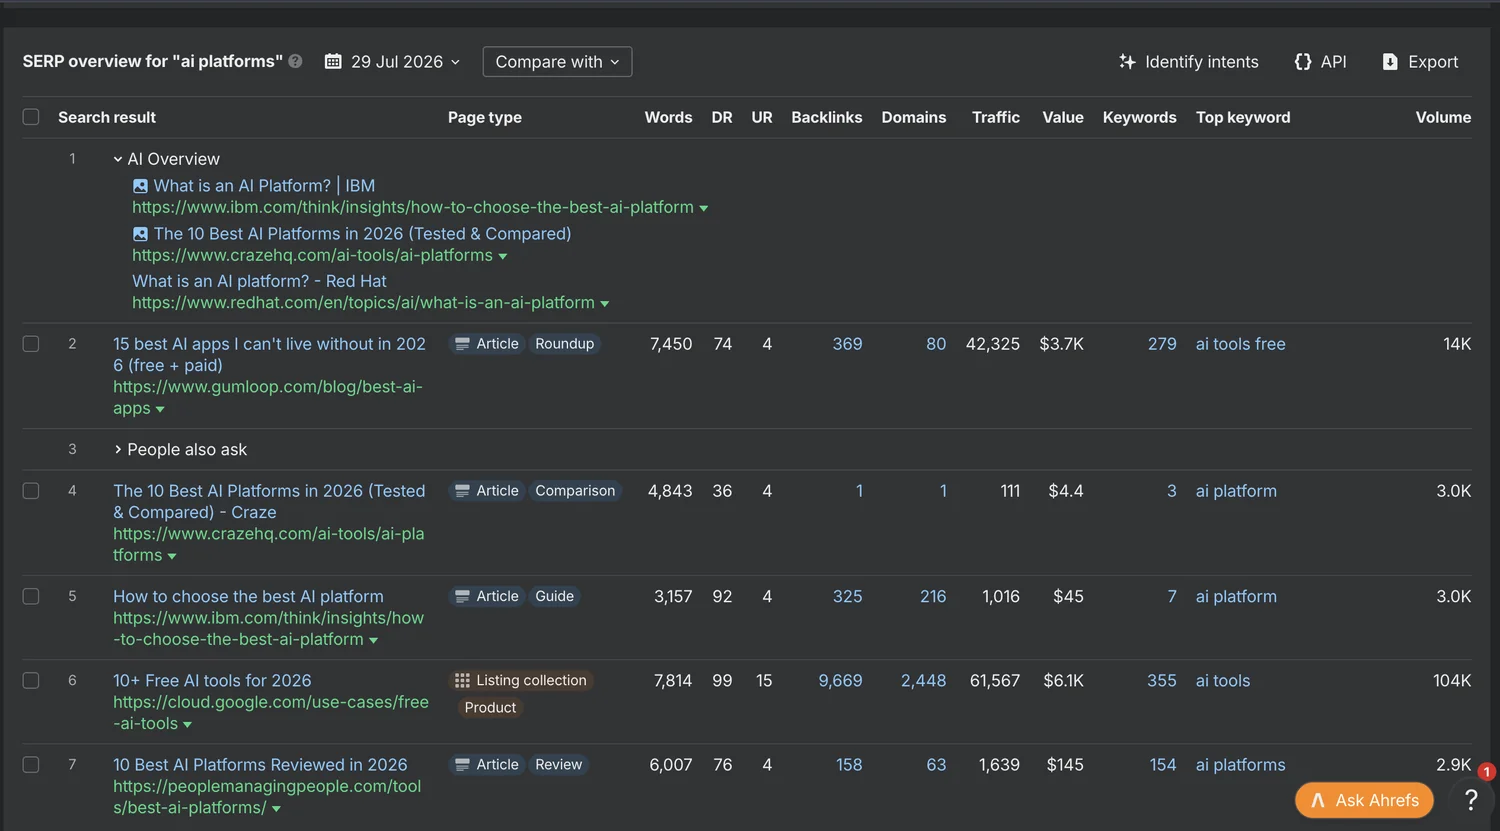This screenshot has height=831, width=1500.
Task: Open keywords count 279
Action: point(1162,344)
